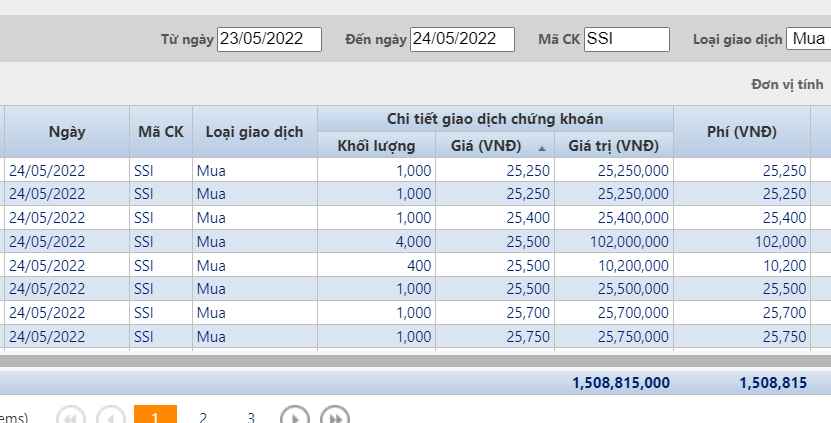Screen dimensions: 831x423
Task: Click the Mã CK column header
Action: click(161, 131)
